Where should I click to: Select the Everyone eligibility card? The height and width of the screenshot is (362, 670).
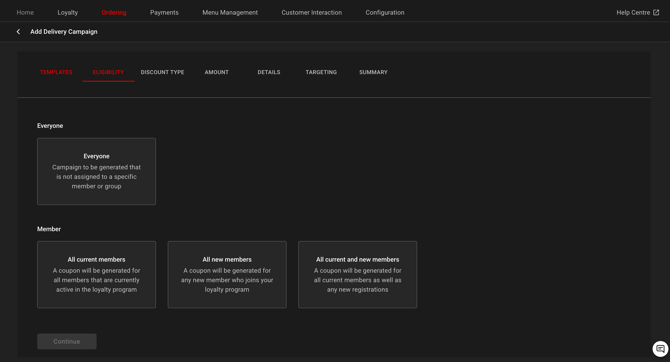(x=97, y=171)
